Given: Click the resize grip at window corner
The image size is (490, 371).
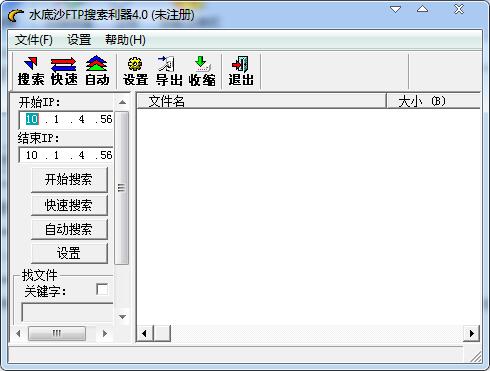Looking at the screenshot, I should point(476,357).
